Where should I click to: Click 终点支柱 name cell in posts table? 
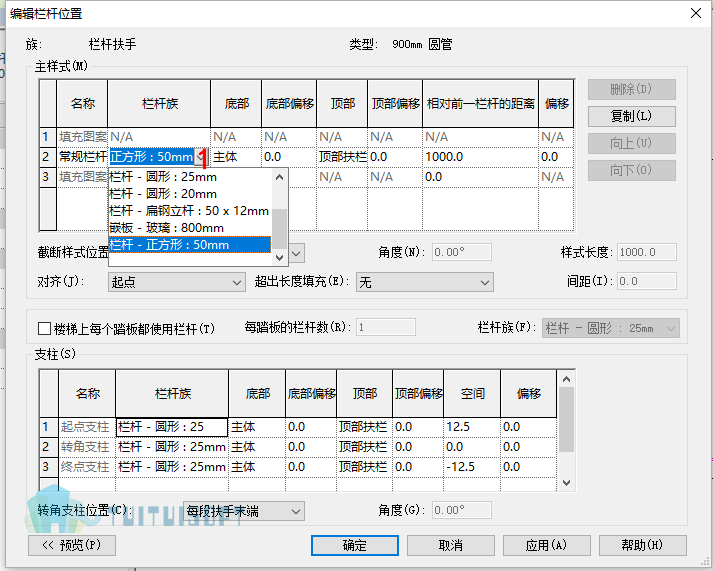click(87, 467)
